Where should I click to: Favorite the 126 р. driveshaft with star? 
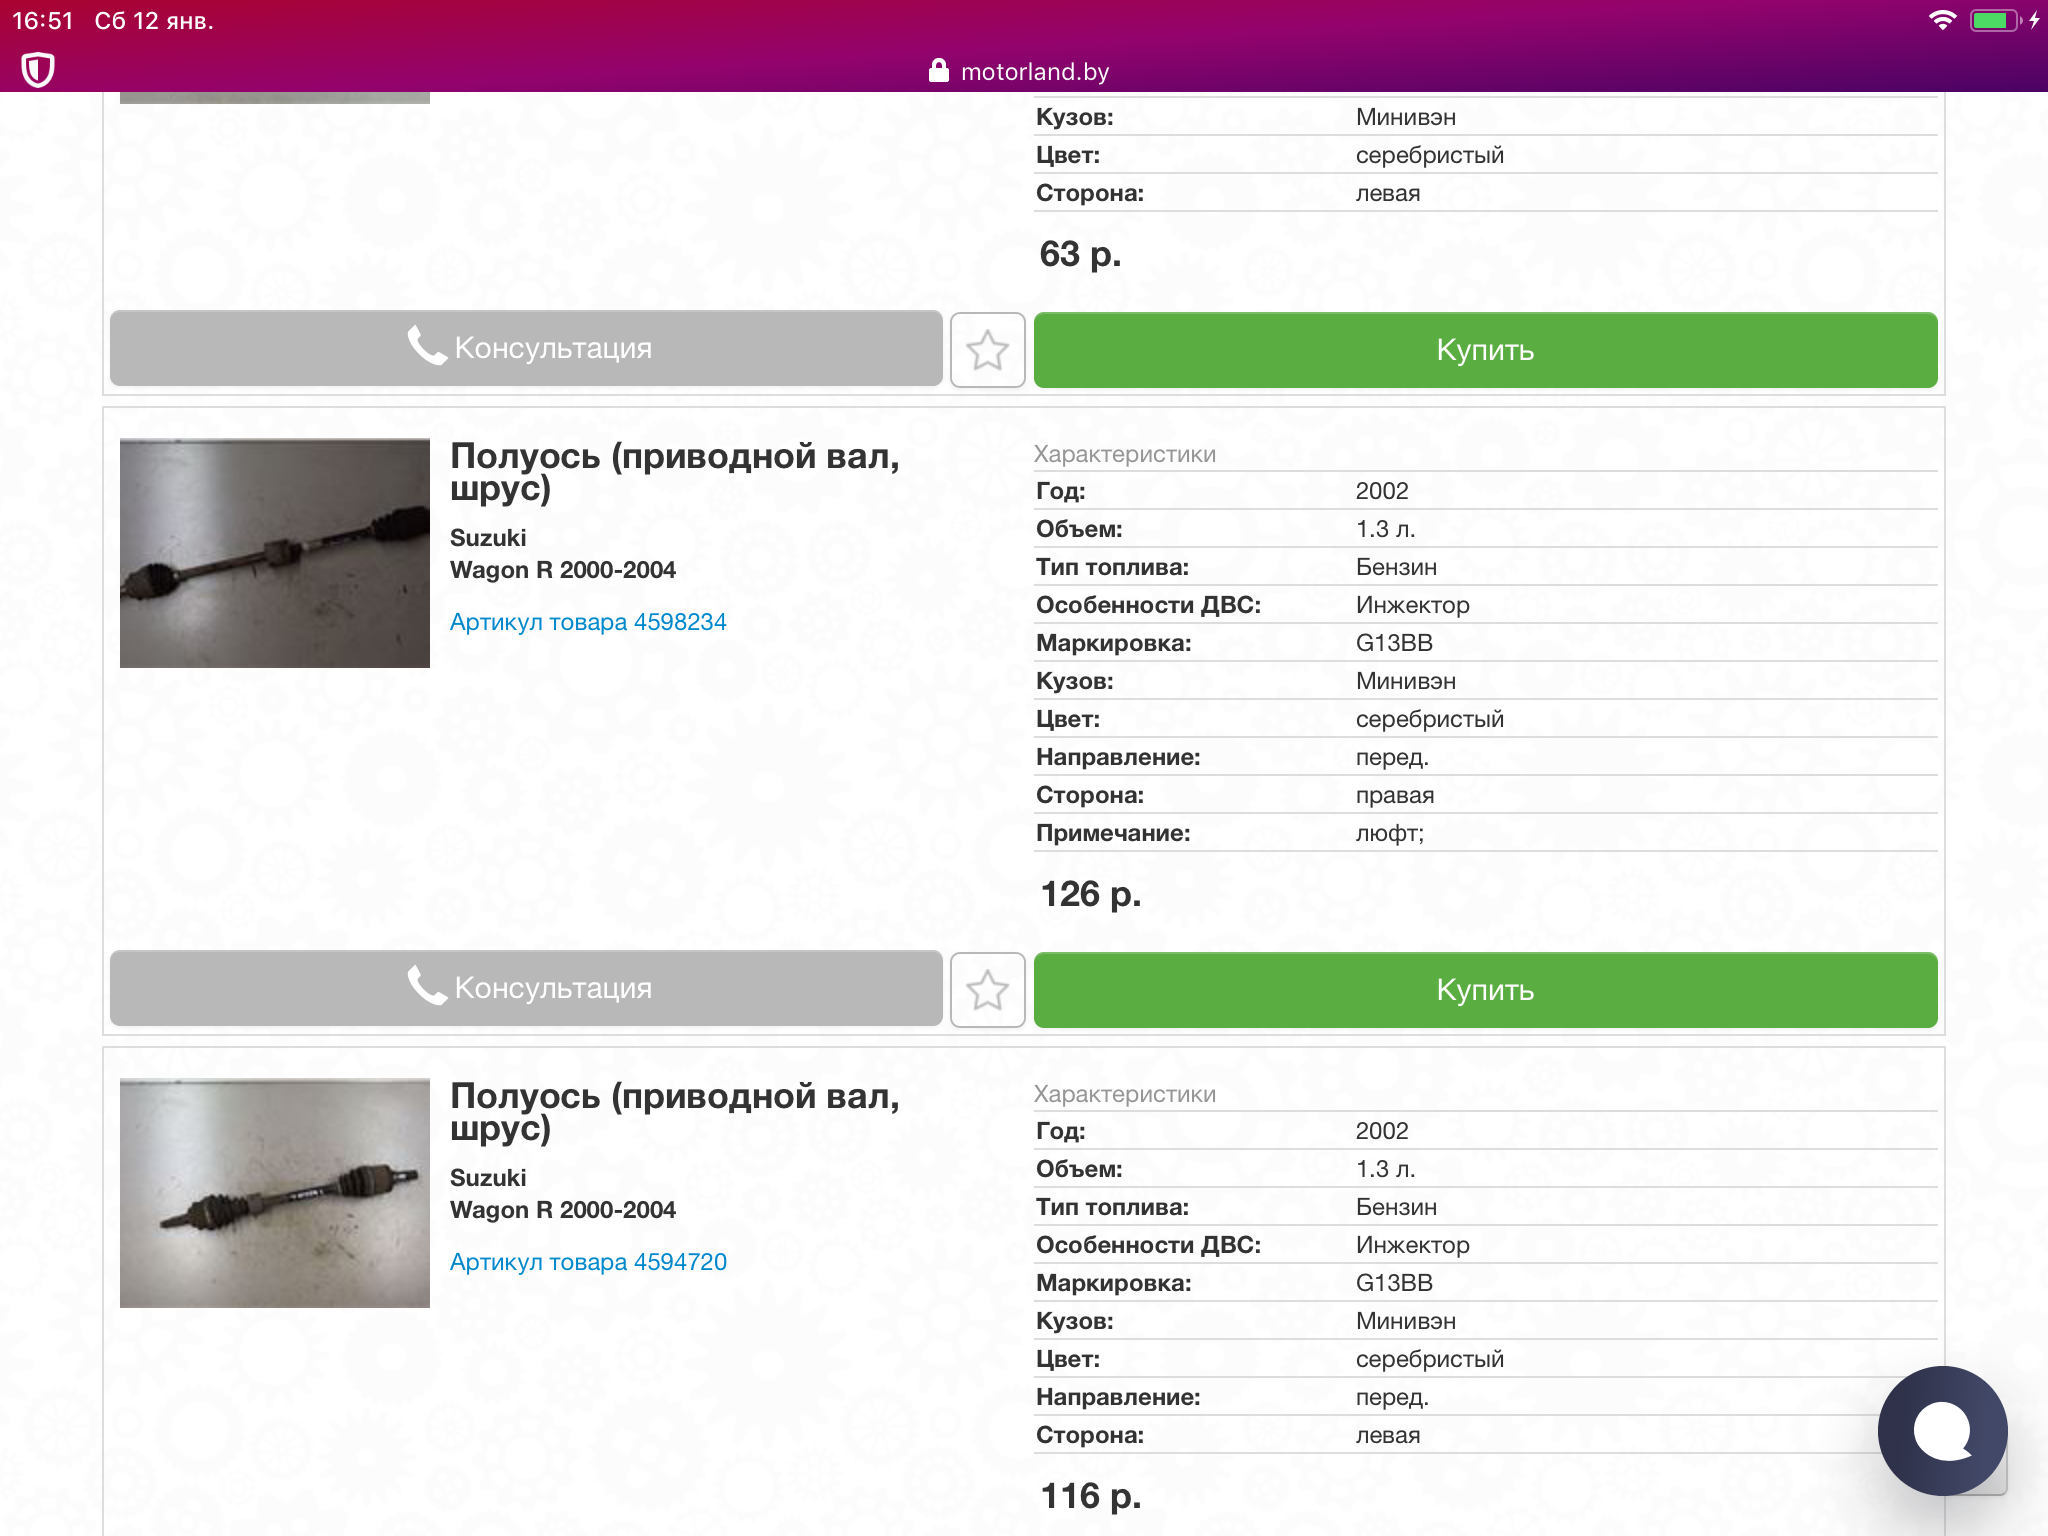(x=987, y=990)
